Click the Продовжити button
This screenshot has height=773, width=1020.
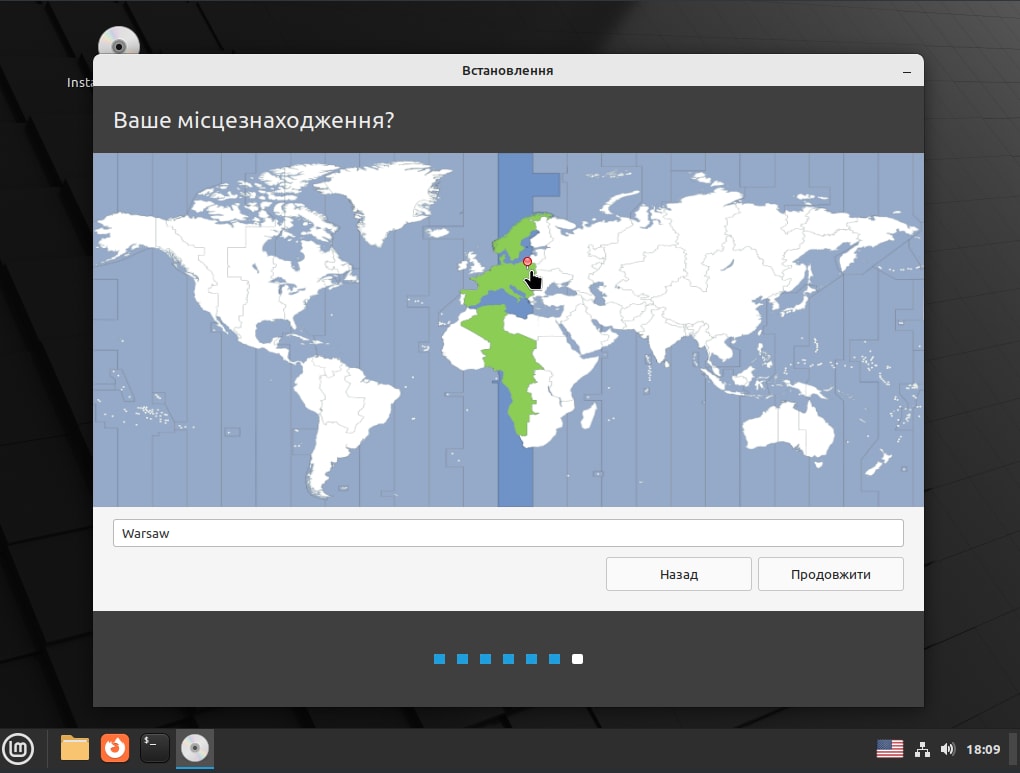831,574
